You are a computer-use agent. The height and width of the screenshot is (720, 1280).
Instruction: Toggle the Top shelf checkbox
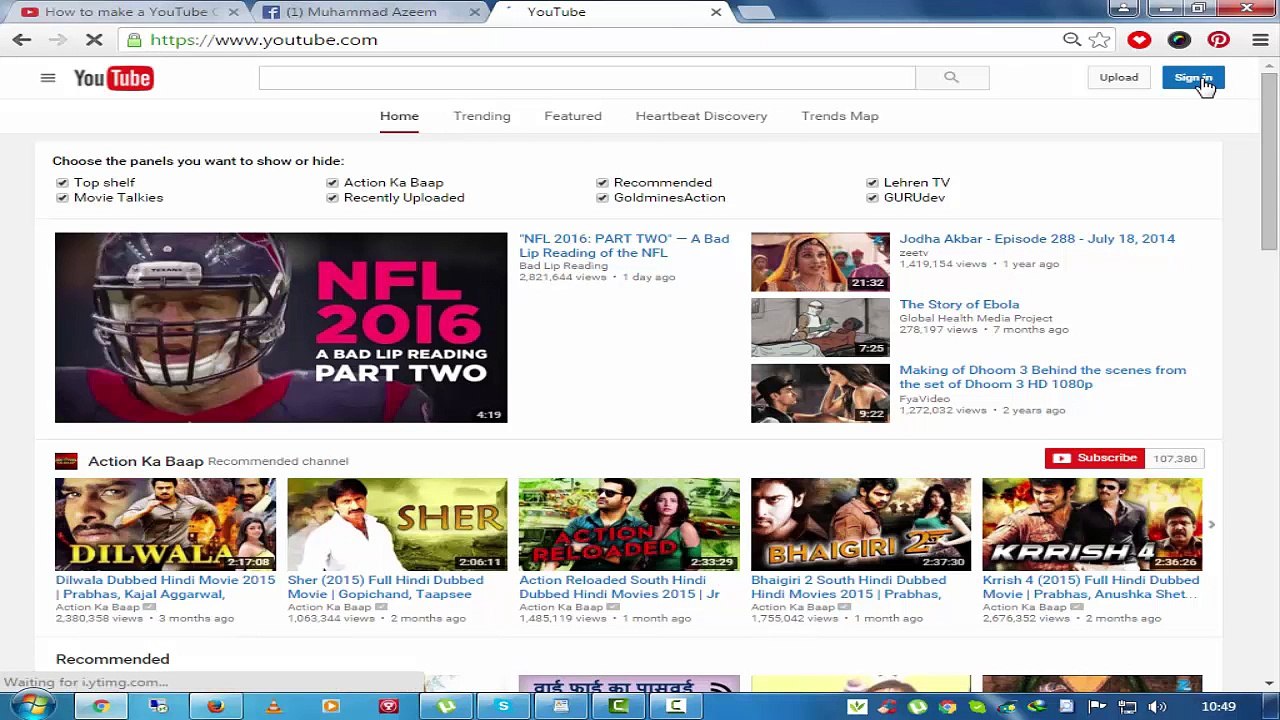click(x=62, y=183)
